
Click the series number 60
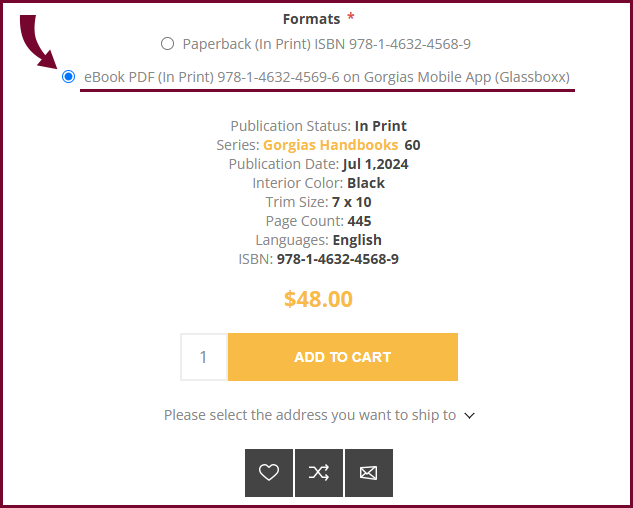click(x=412, y=145)
